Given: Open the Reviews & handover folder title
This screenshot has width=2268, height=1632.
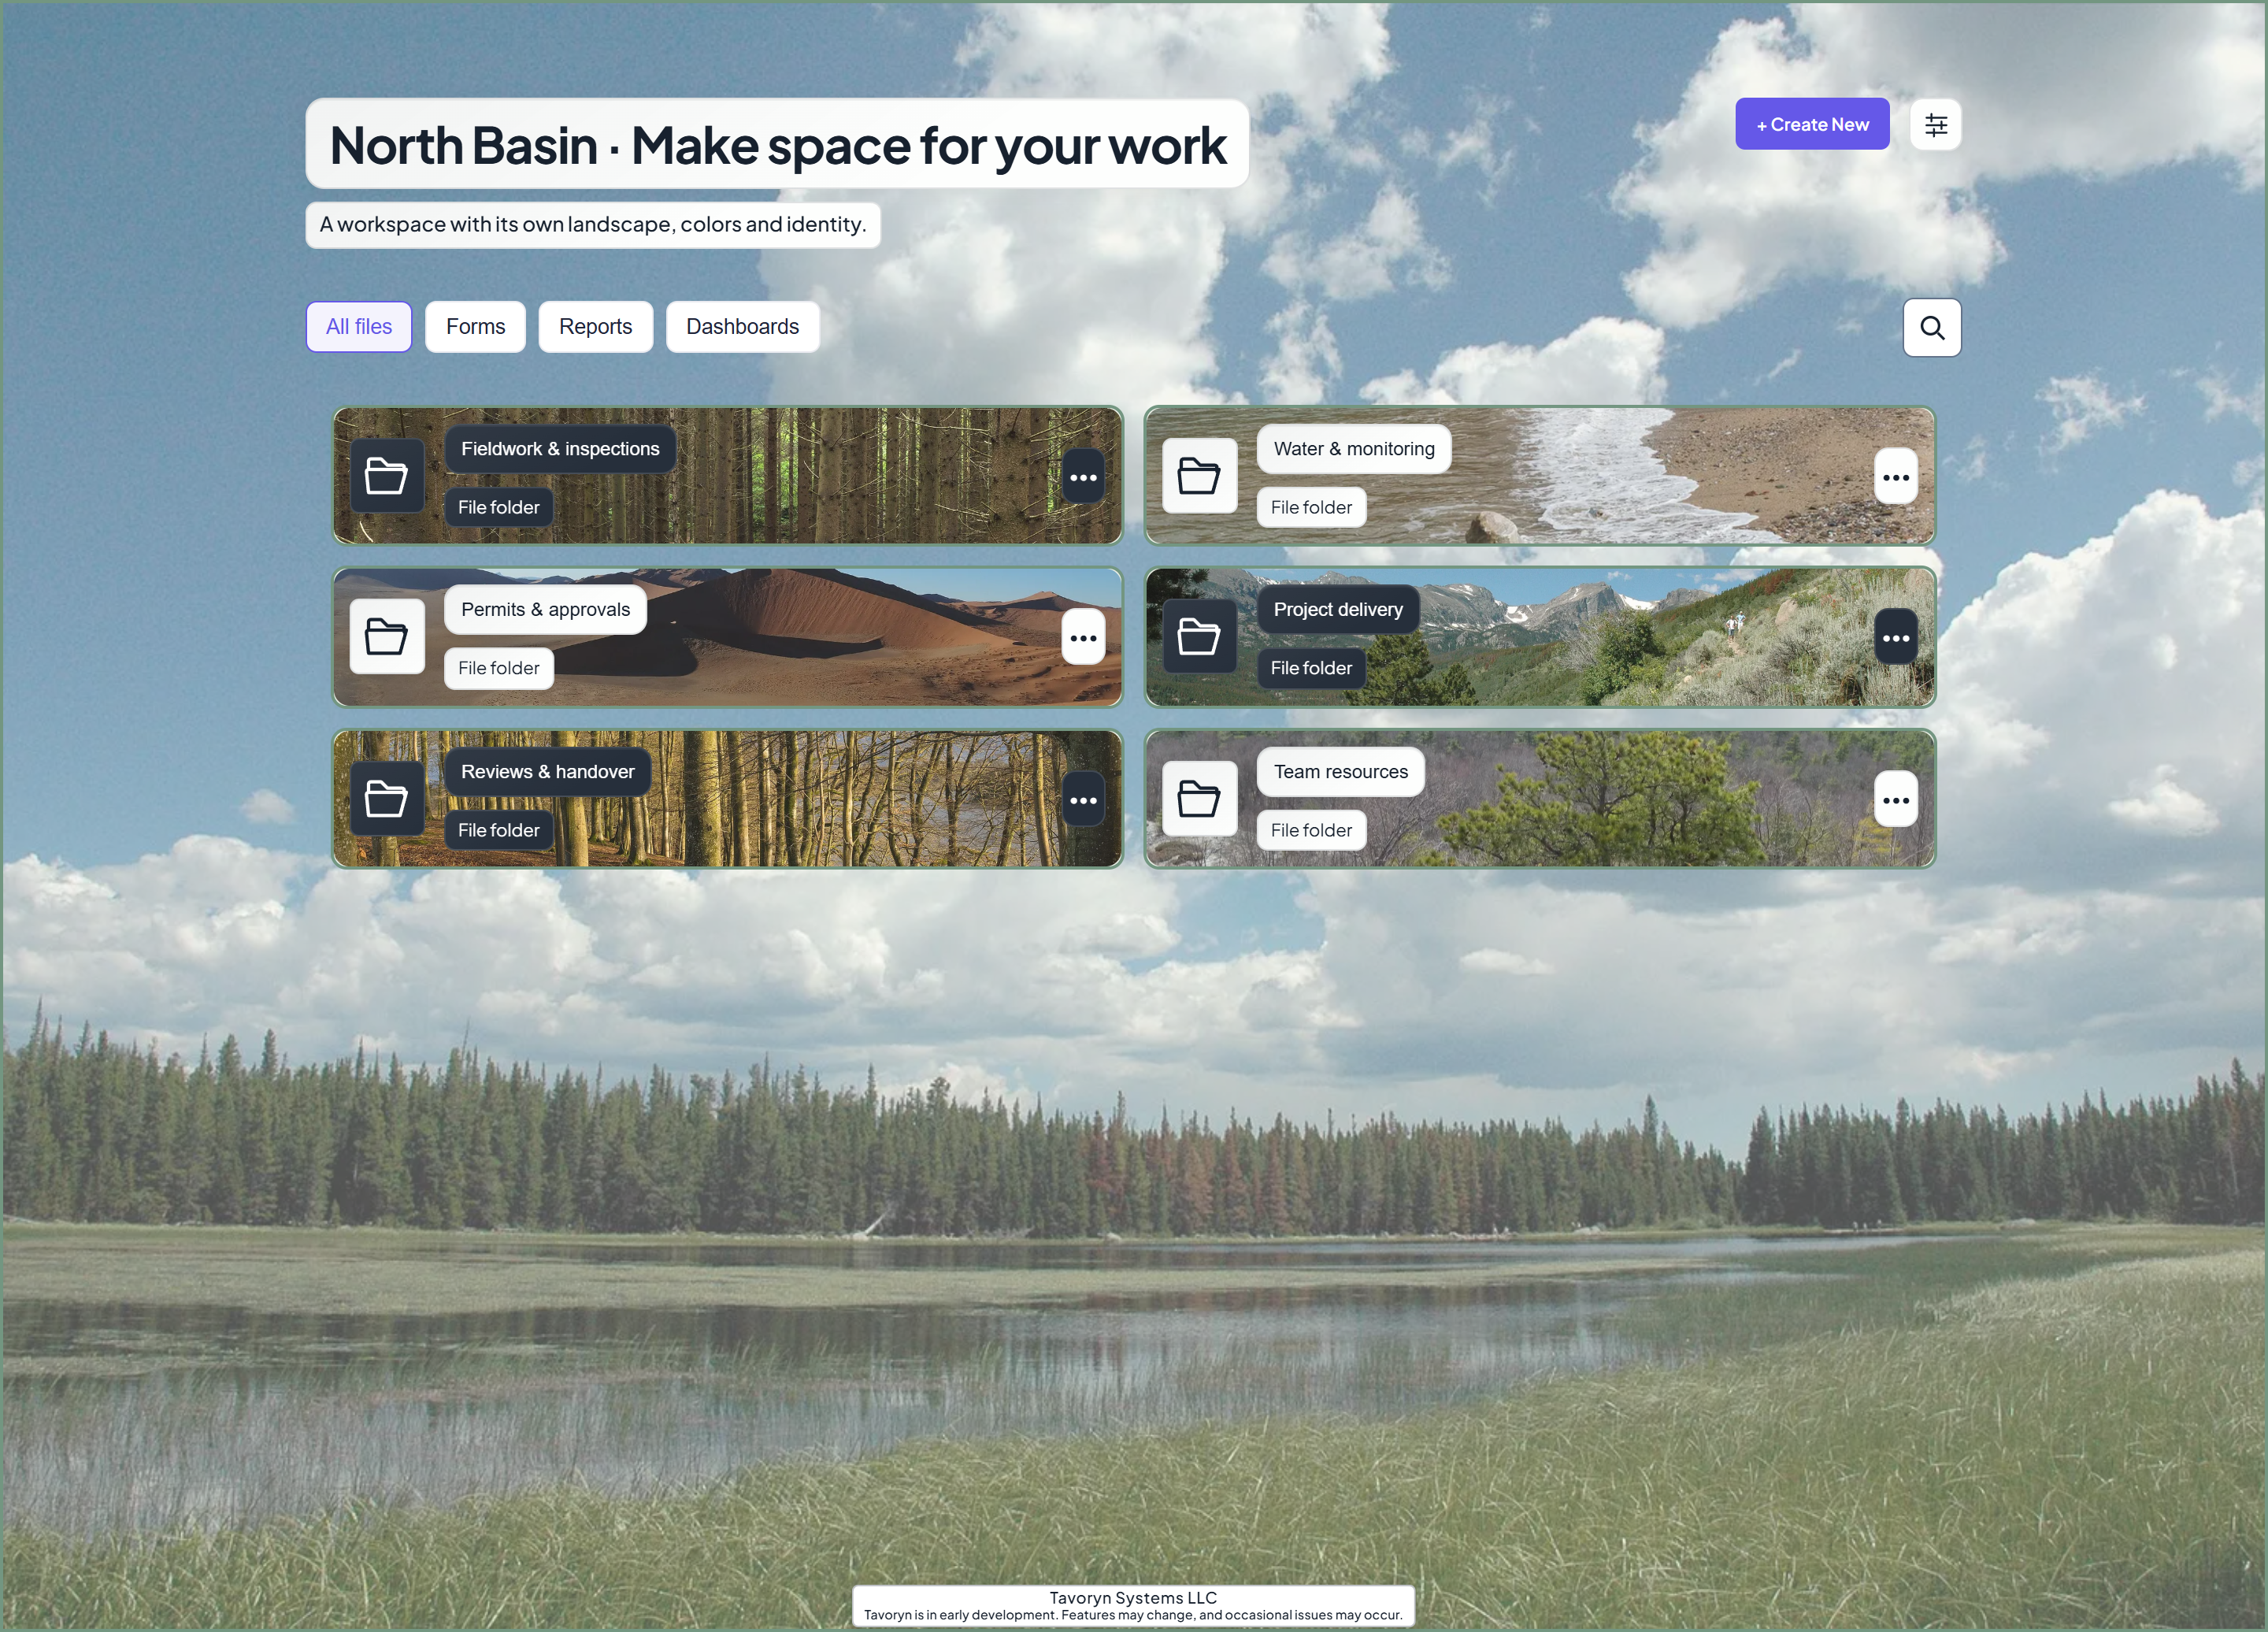Looking at the screenshot, I should tap(547, 772).
